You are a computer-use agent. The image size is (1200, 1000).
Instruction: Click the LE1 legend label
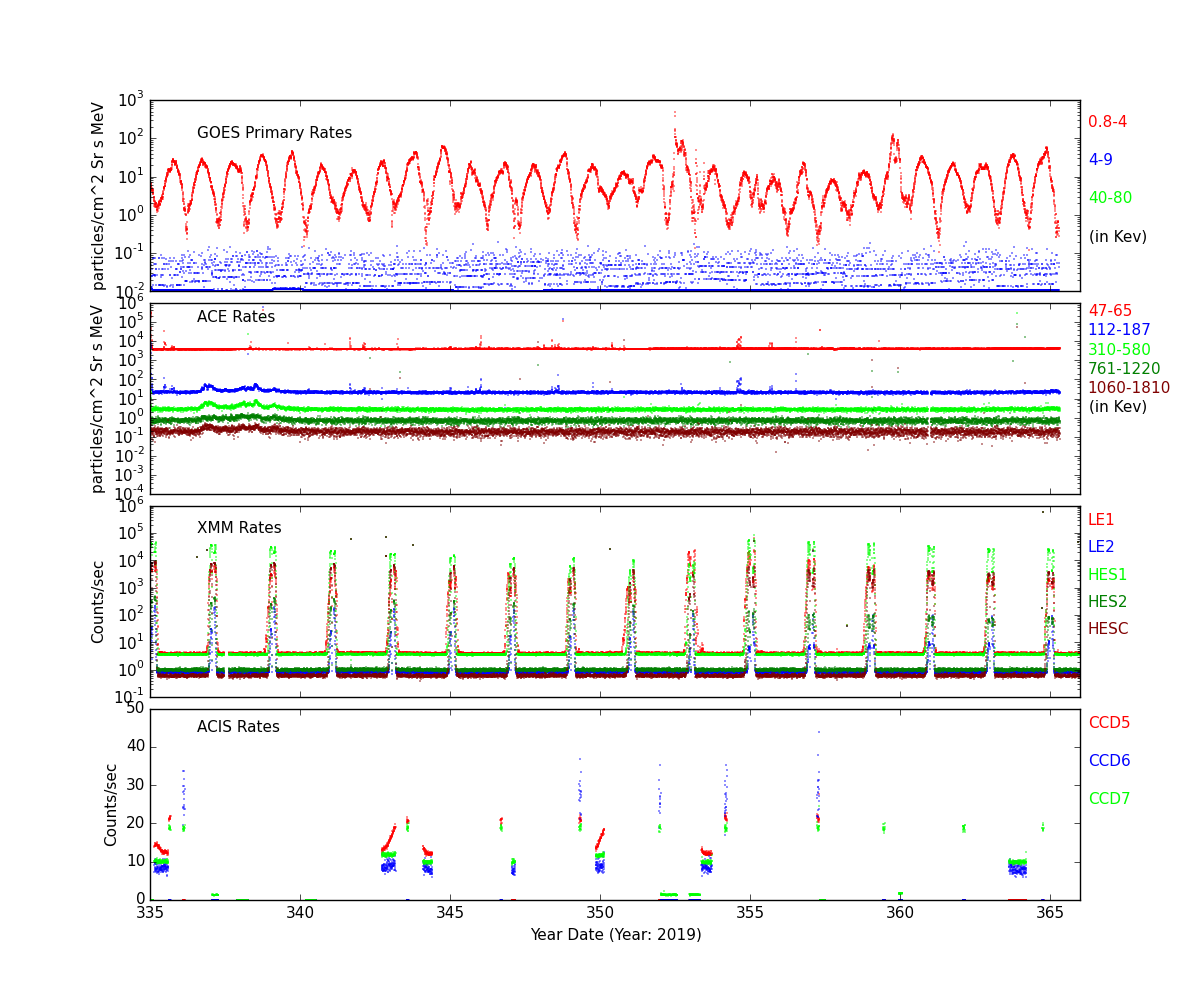[x=1101, y=520]
